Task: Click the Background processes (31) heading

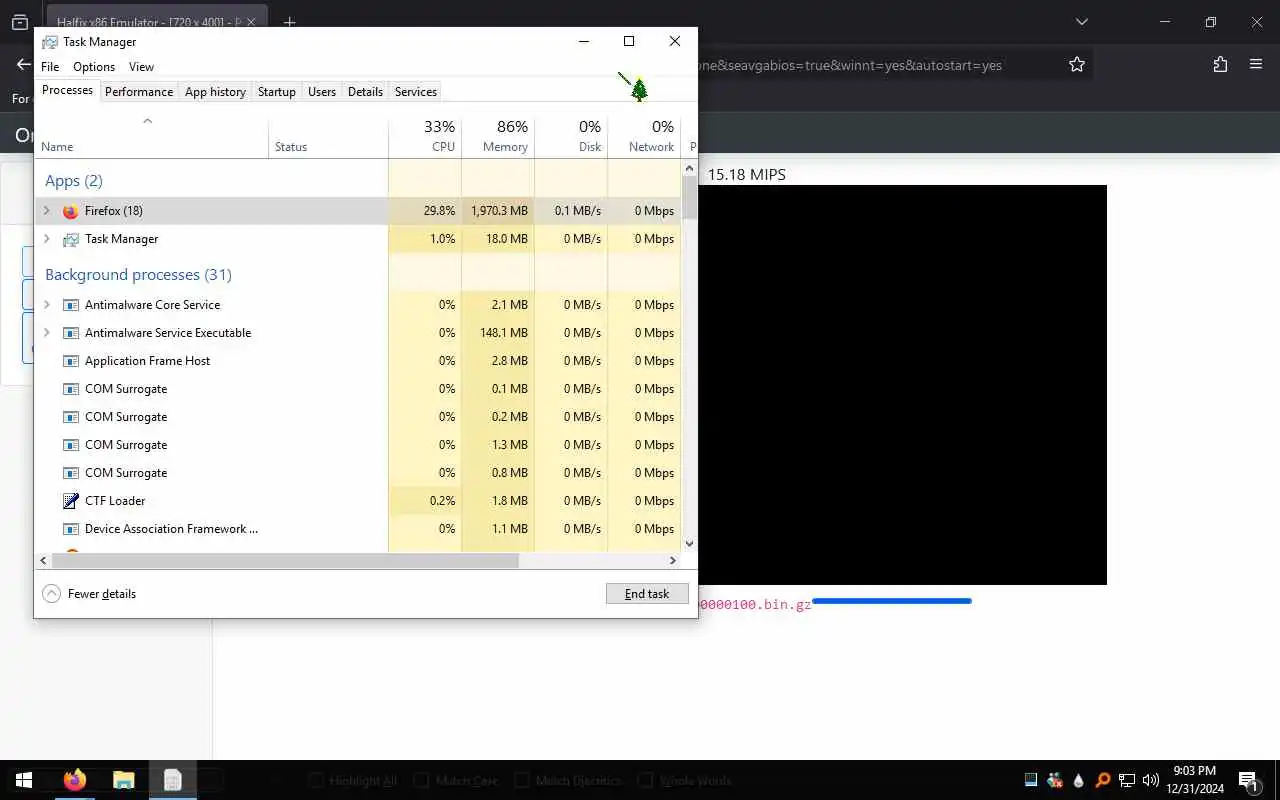Action: click(x=138, y=275)
